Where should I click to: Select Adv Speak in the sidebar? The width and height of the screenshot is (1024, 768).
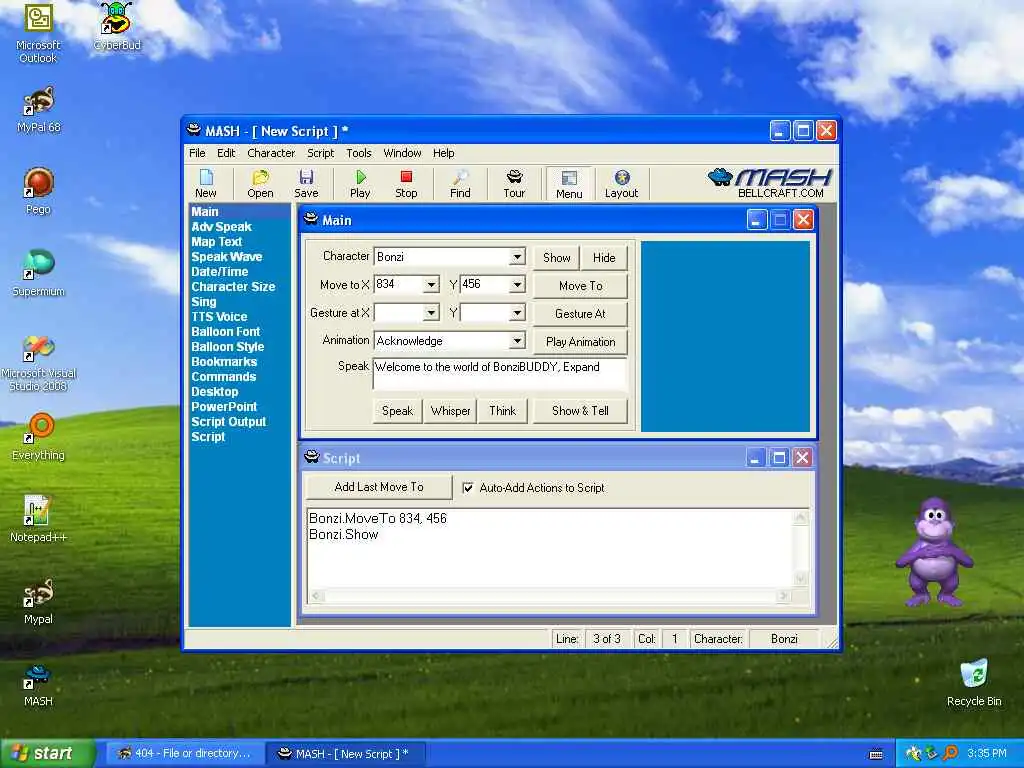[221, 227]
